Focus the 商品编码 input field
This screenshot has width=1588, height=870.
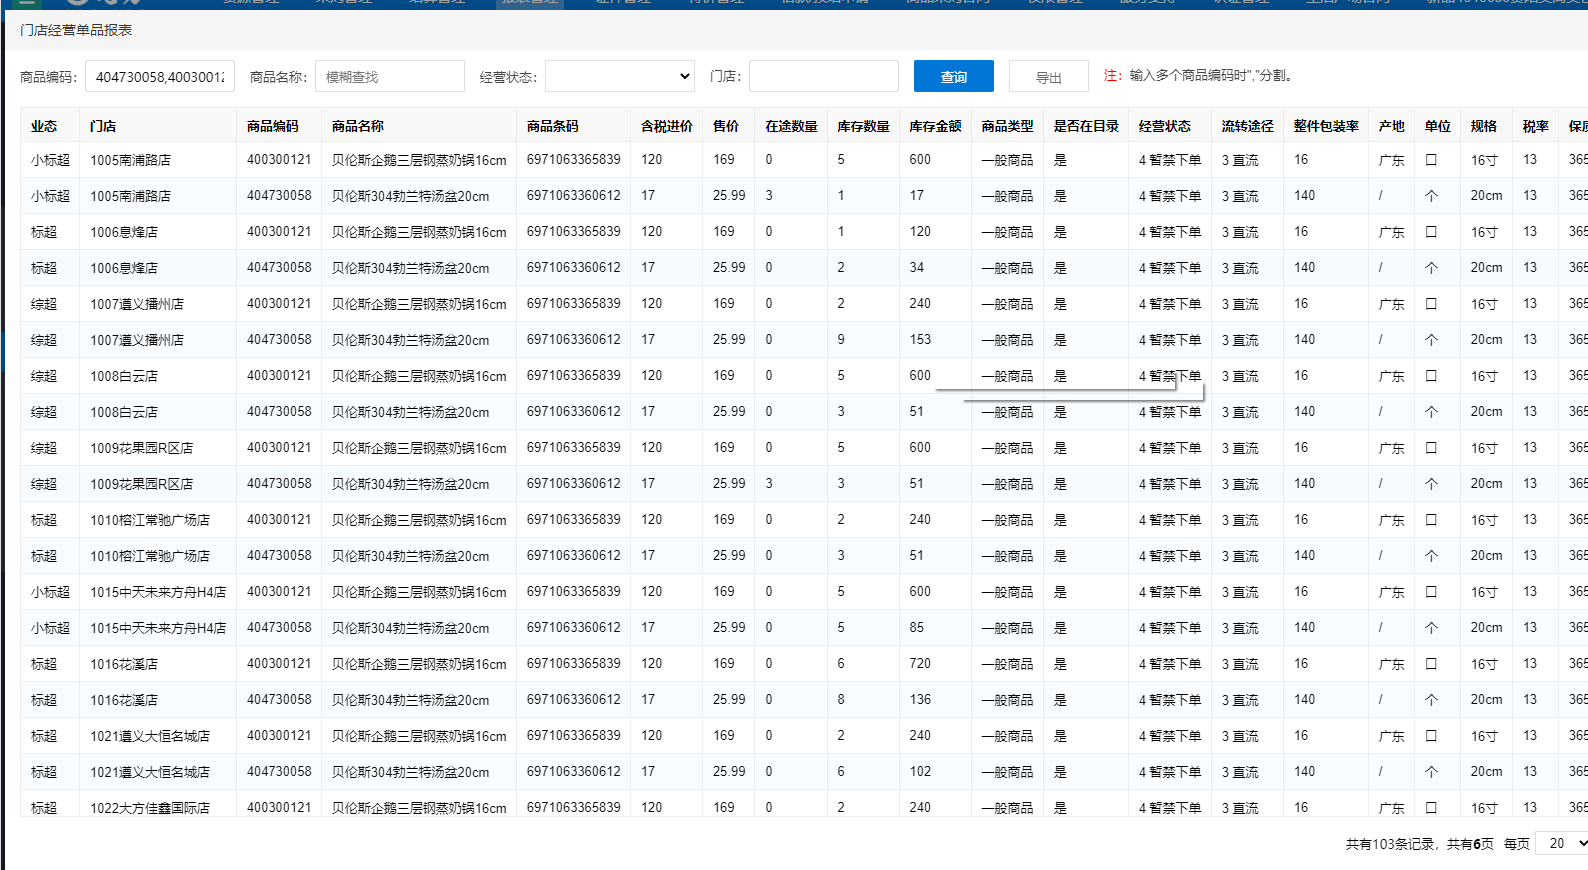tap(160, 76)
